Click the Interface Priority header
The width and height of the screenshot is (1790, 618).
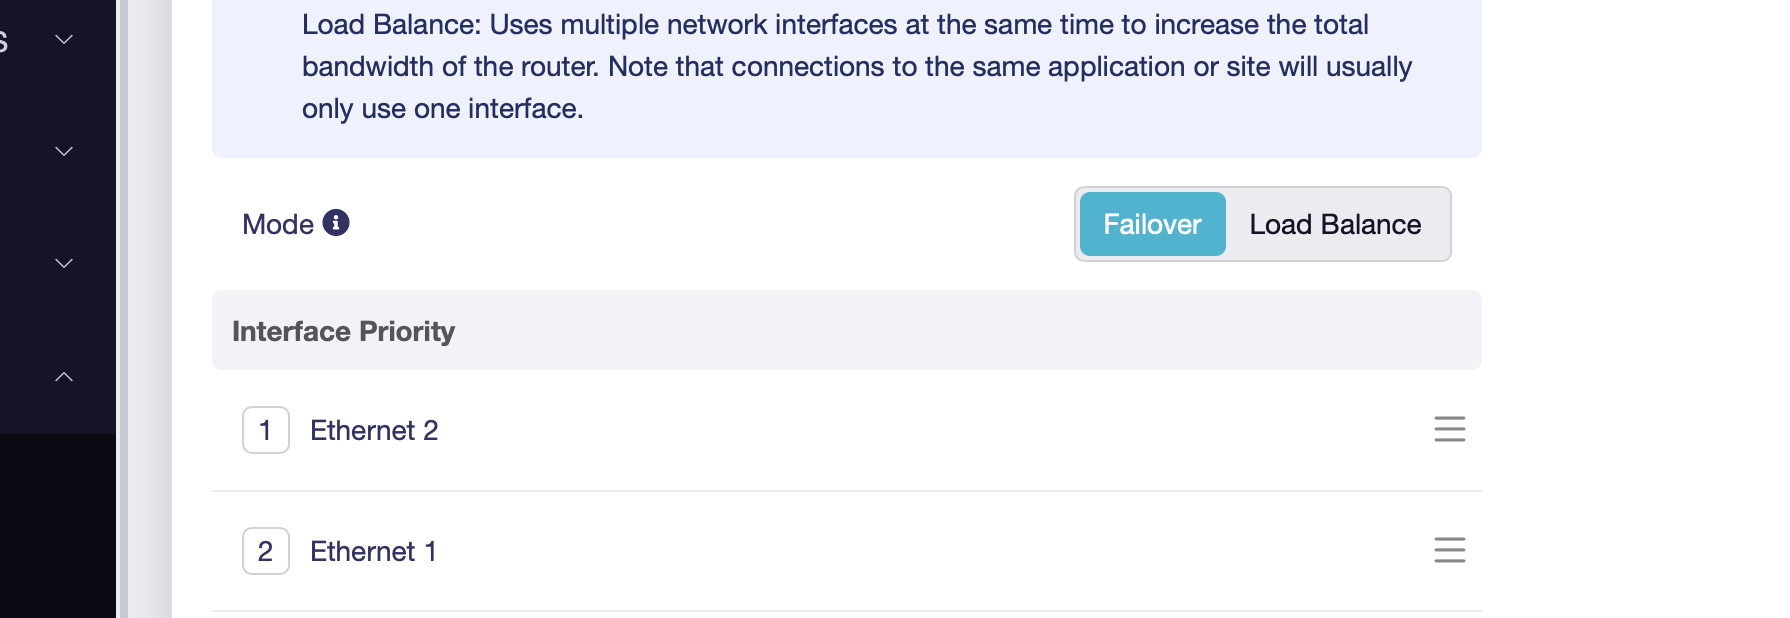(x=343, y=331)
